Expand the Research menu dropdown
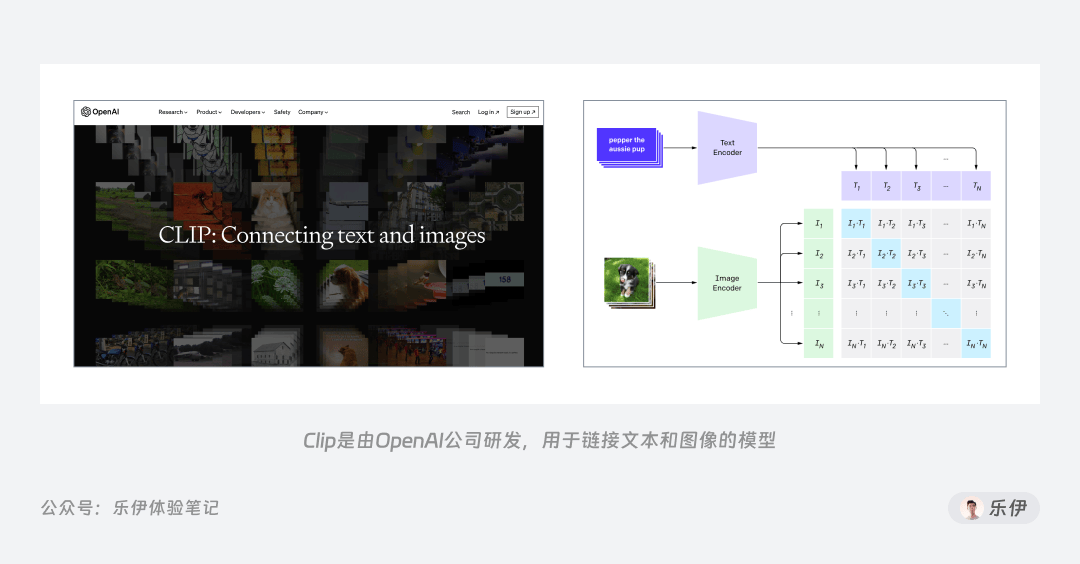 click(173, 112)
